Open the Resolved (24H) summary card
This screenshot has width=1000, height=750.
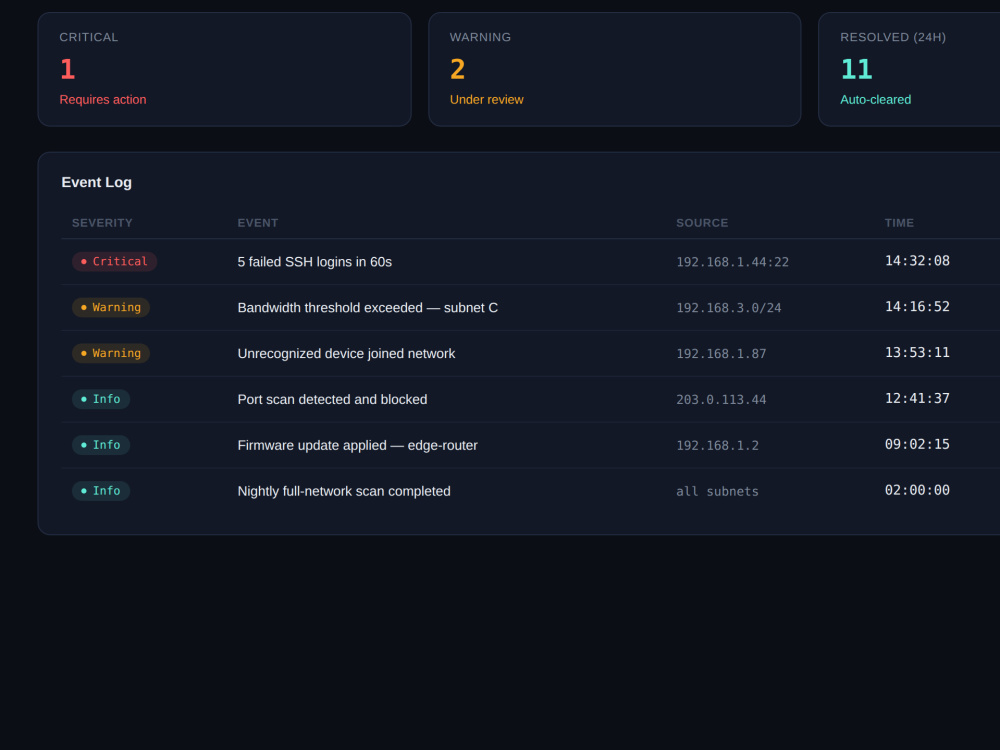(909, 70)
